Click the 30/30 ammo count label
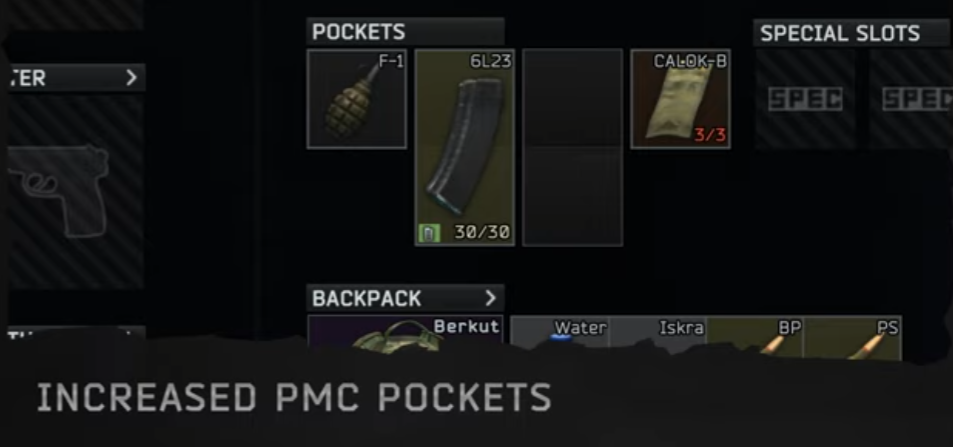Image resolution: width=953 pixels, height=447 pixels. point(481,232)
